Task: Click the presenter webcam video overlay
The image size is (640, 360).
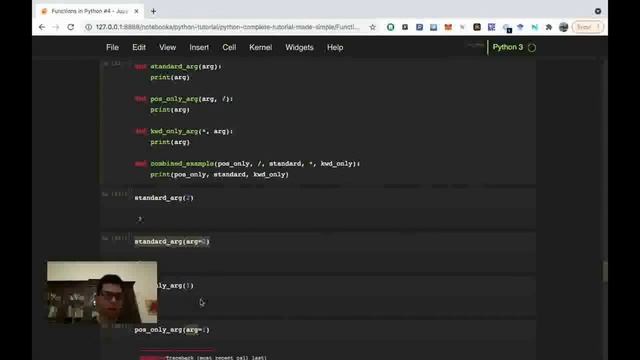Action: coord(102,292)
